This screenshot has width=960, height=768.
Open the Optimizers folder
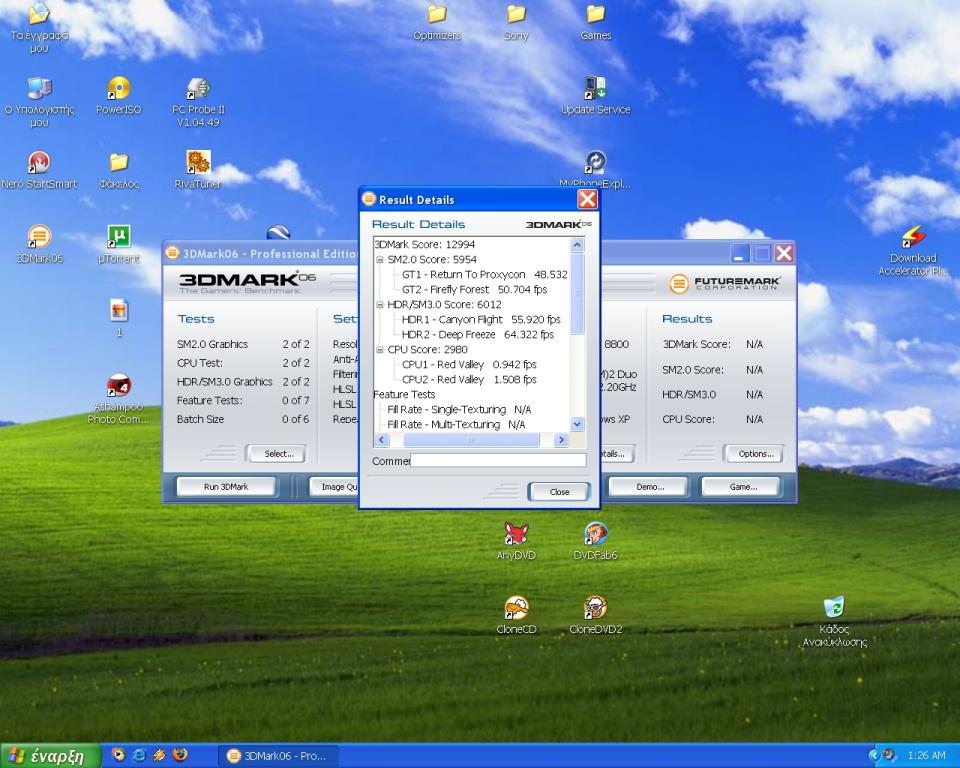(x=437, y=22)
